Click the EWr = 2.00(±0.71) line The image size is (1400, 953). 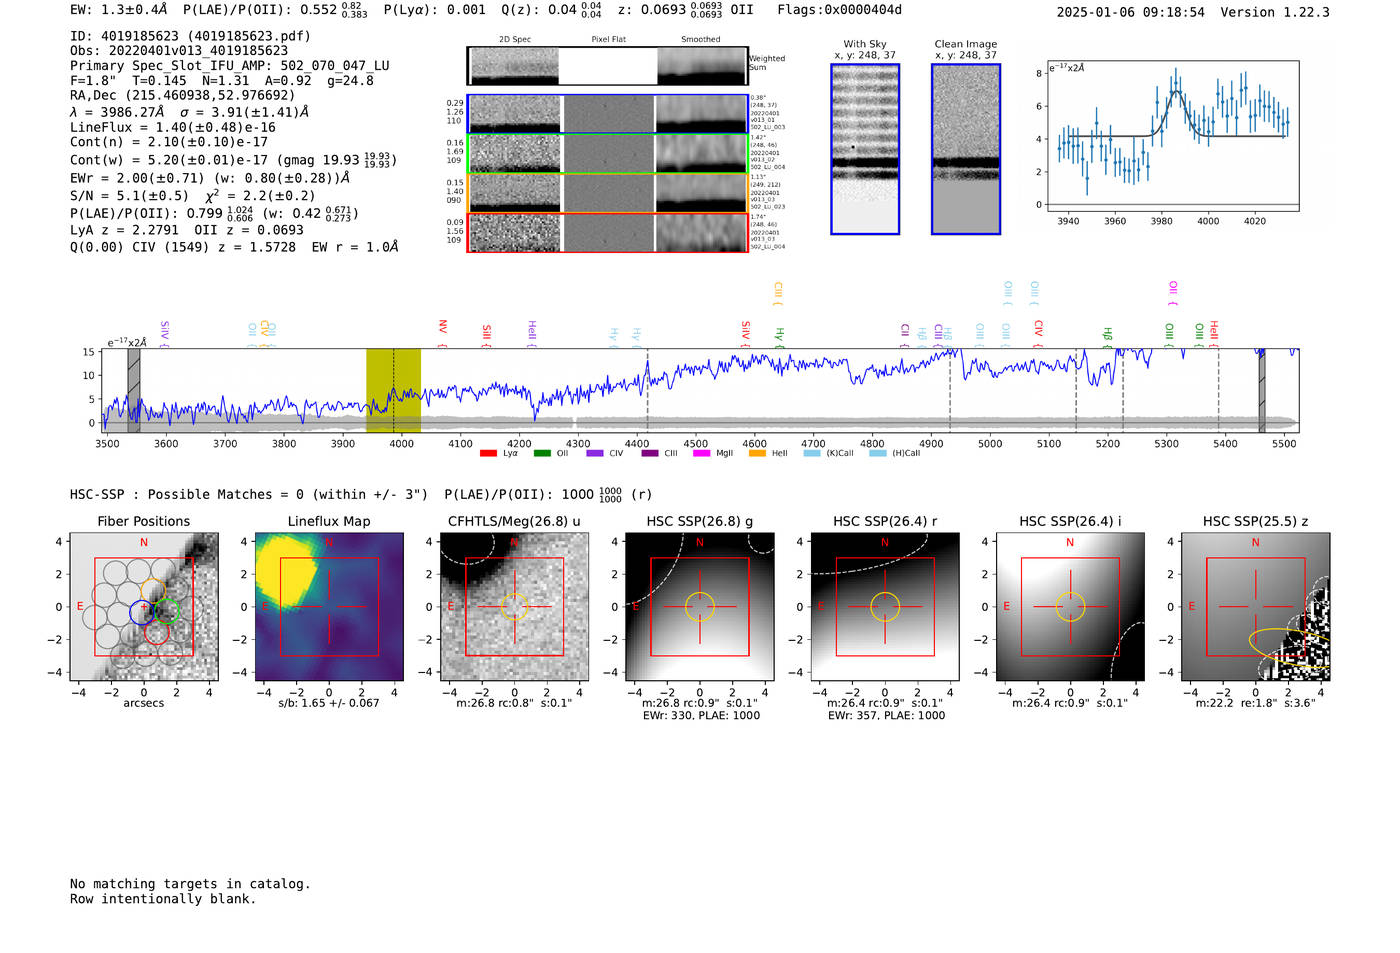pyautogui.click(x=210, y=178)
